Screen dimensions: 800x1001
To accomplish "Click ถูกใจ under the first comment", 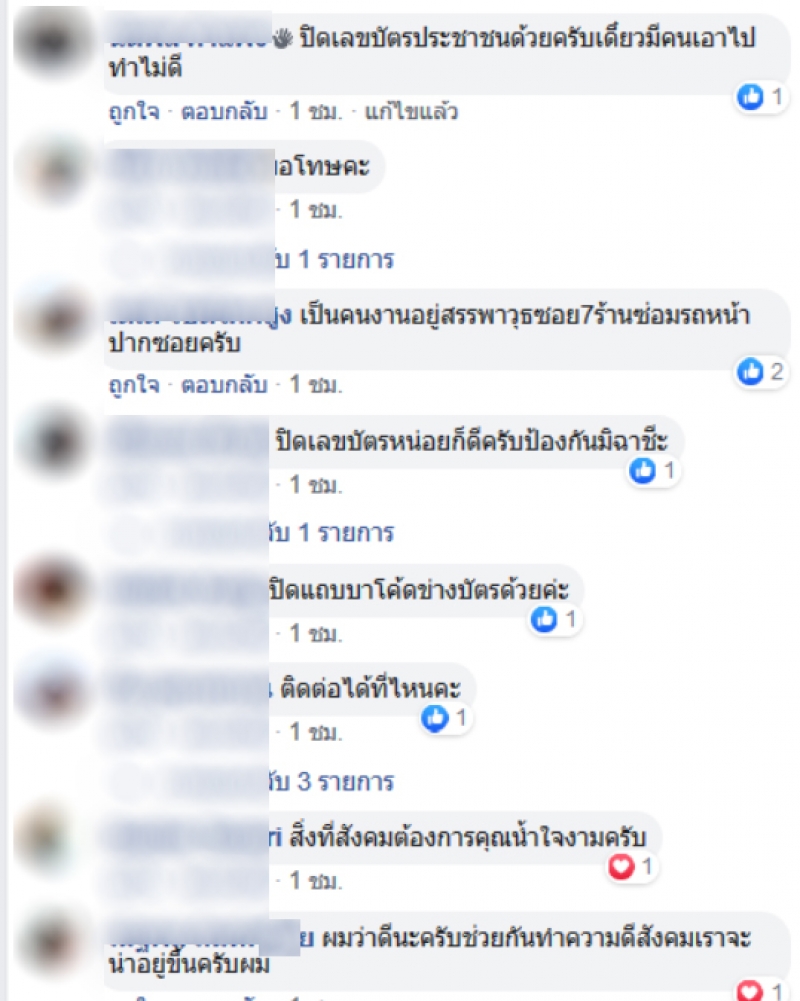I will tap(134, 112).
